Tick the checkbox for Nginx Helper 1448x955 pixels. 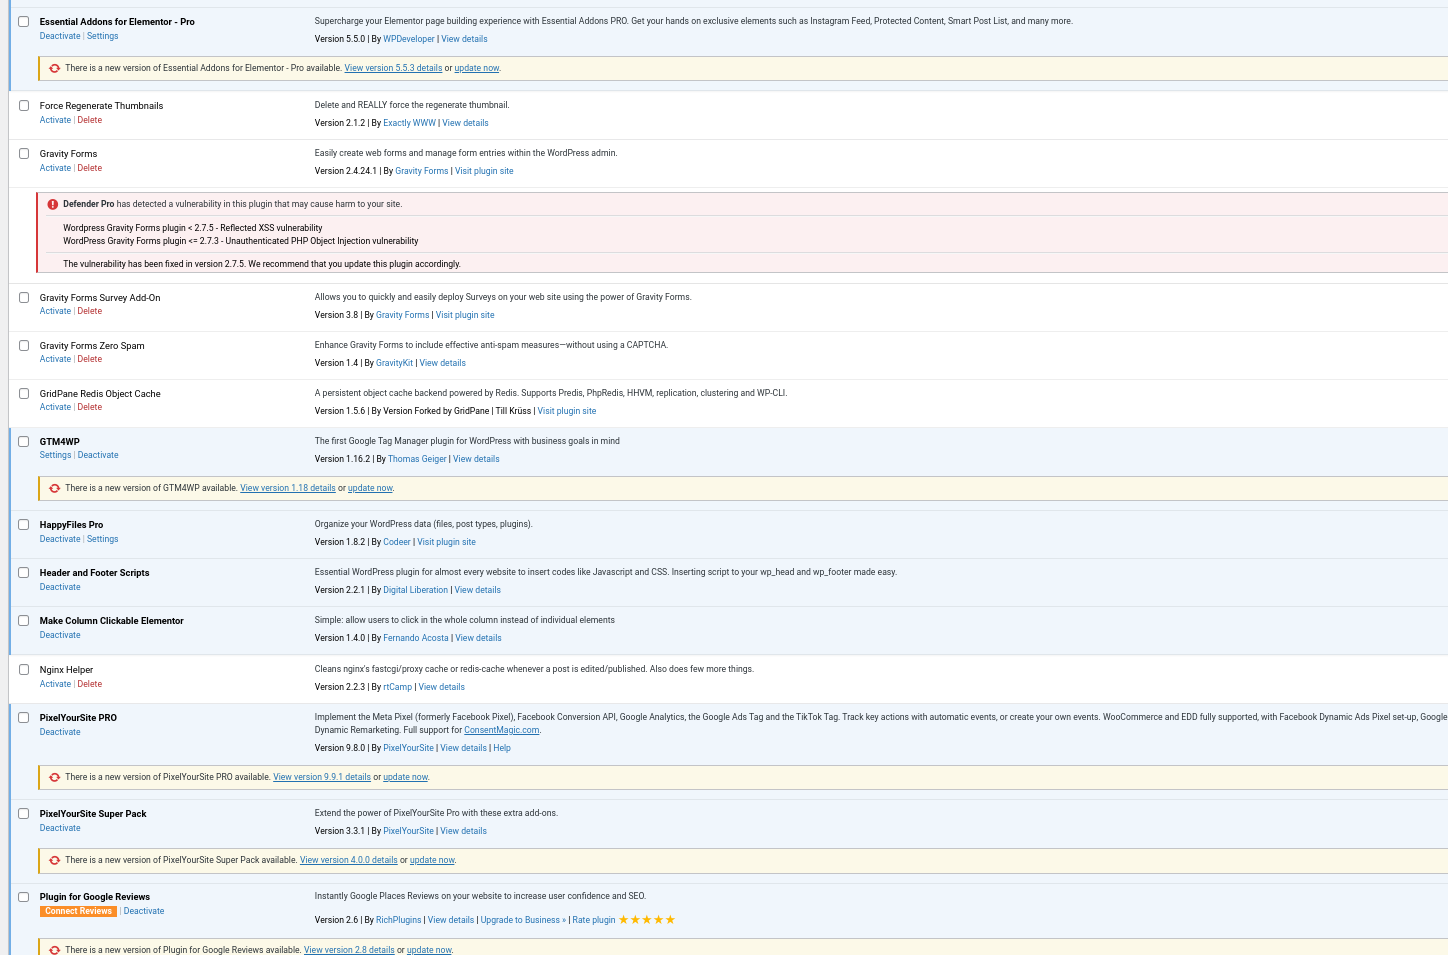[24, 670]
